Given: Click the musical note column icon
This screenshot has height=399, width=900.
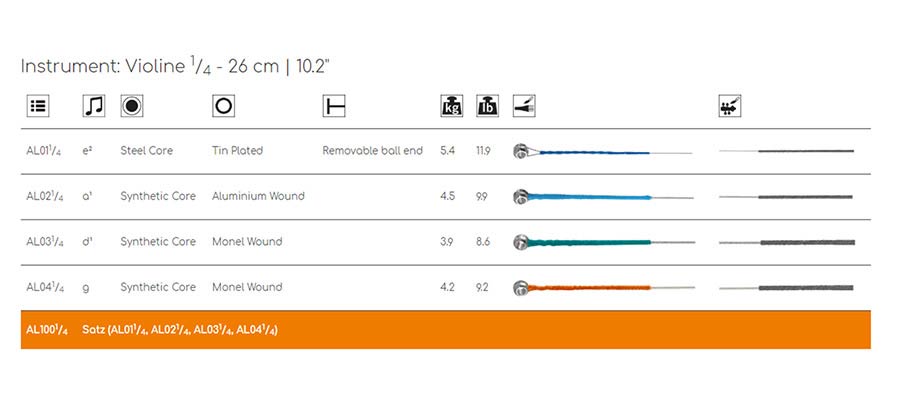Looking at the screenshot, I should click(x=94, y=106).
